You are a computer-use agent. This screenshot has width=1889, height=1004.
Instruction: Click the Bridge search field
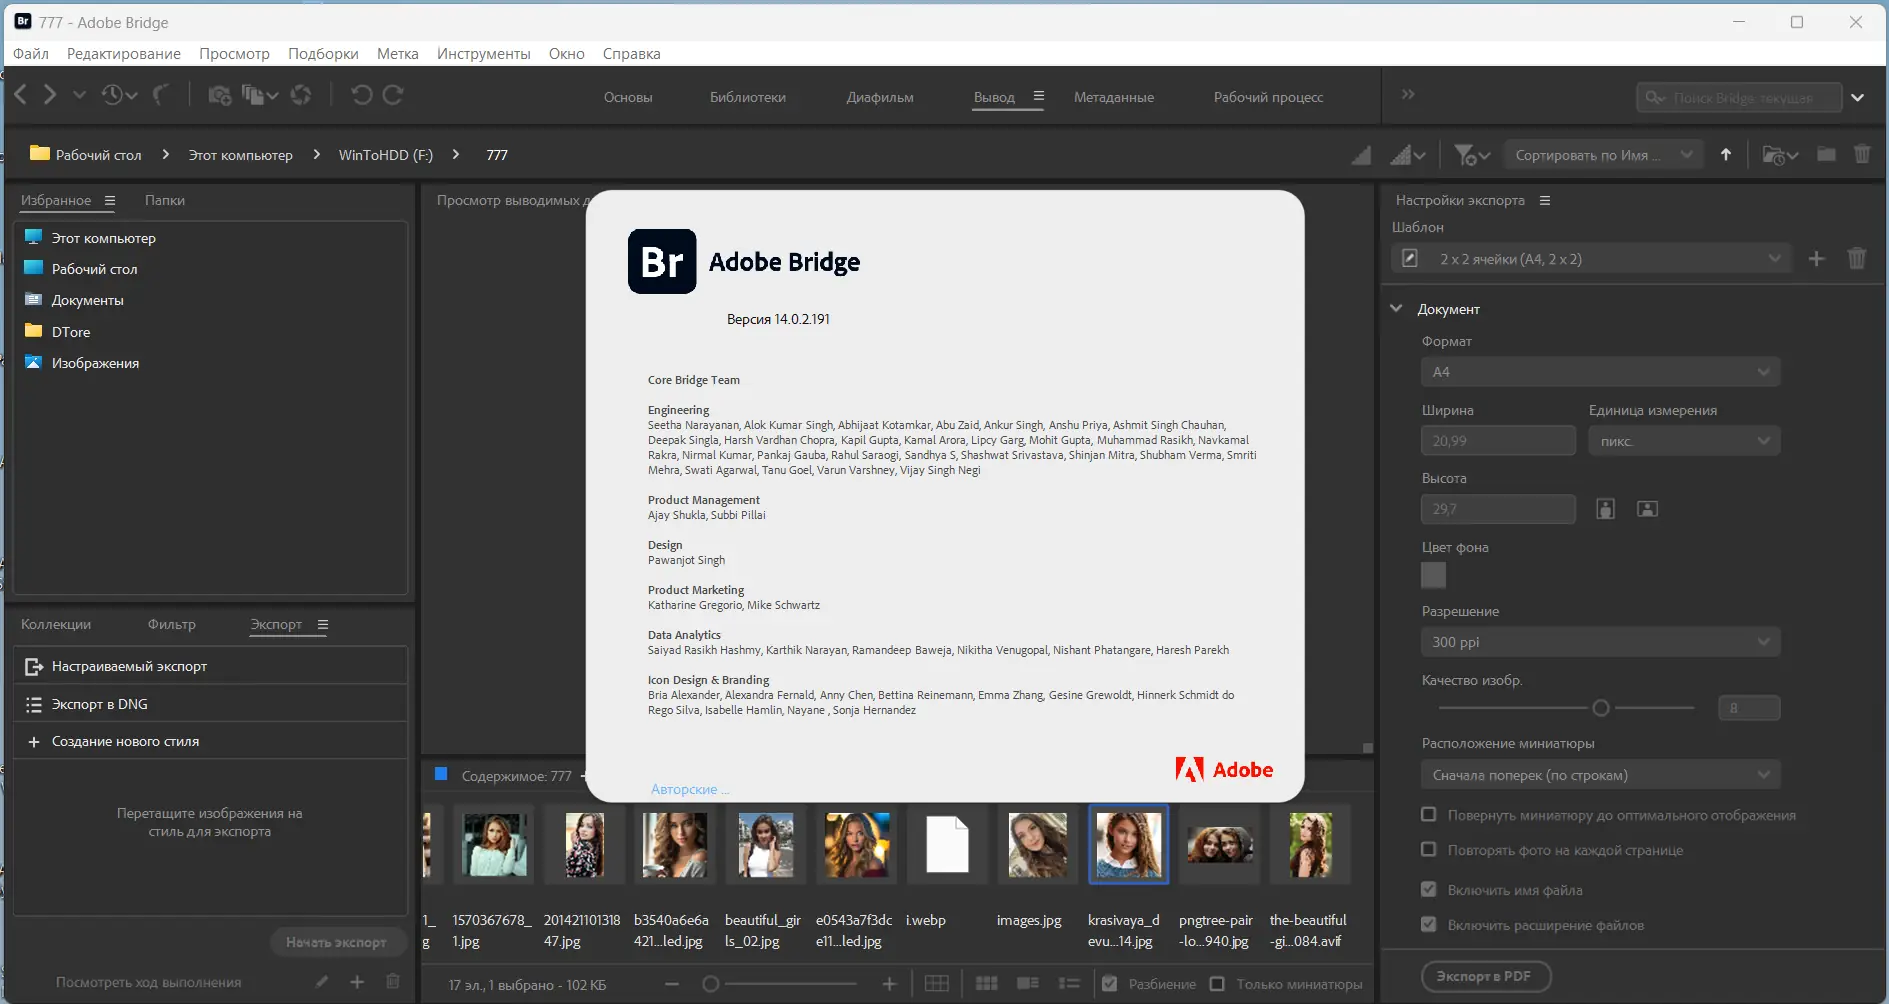pos(1740,97)
